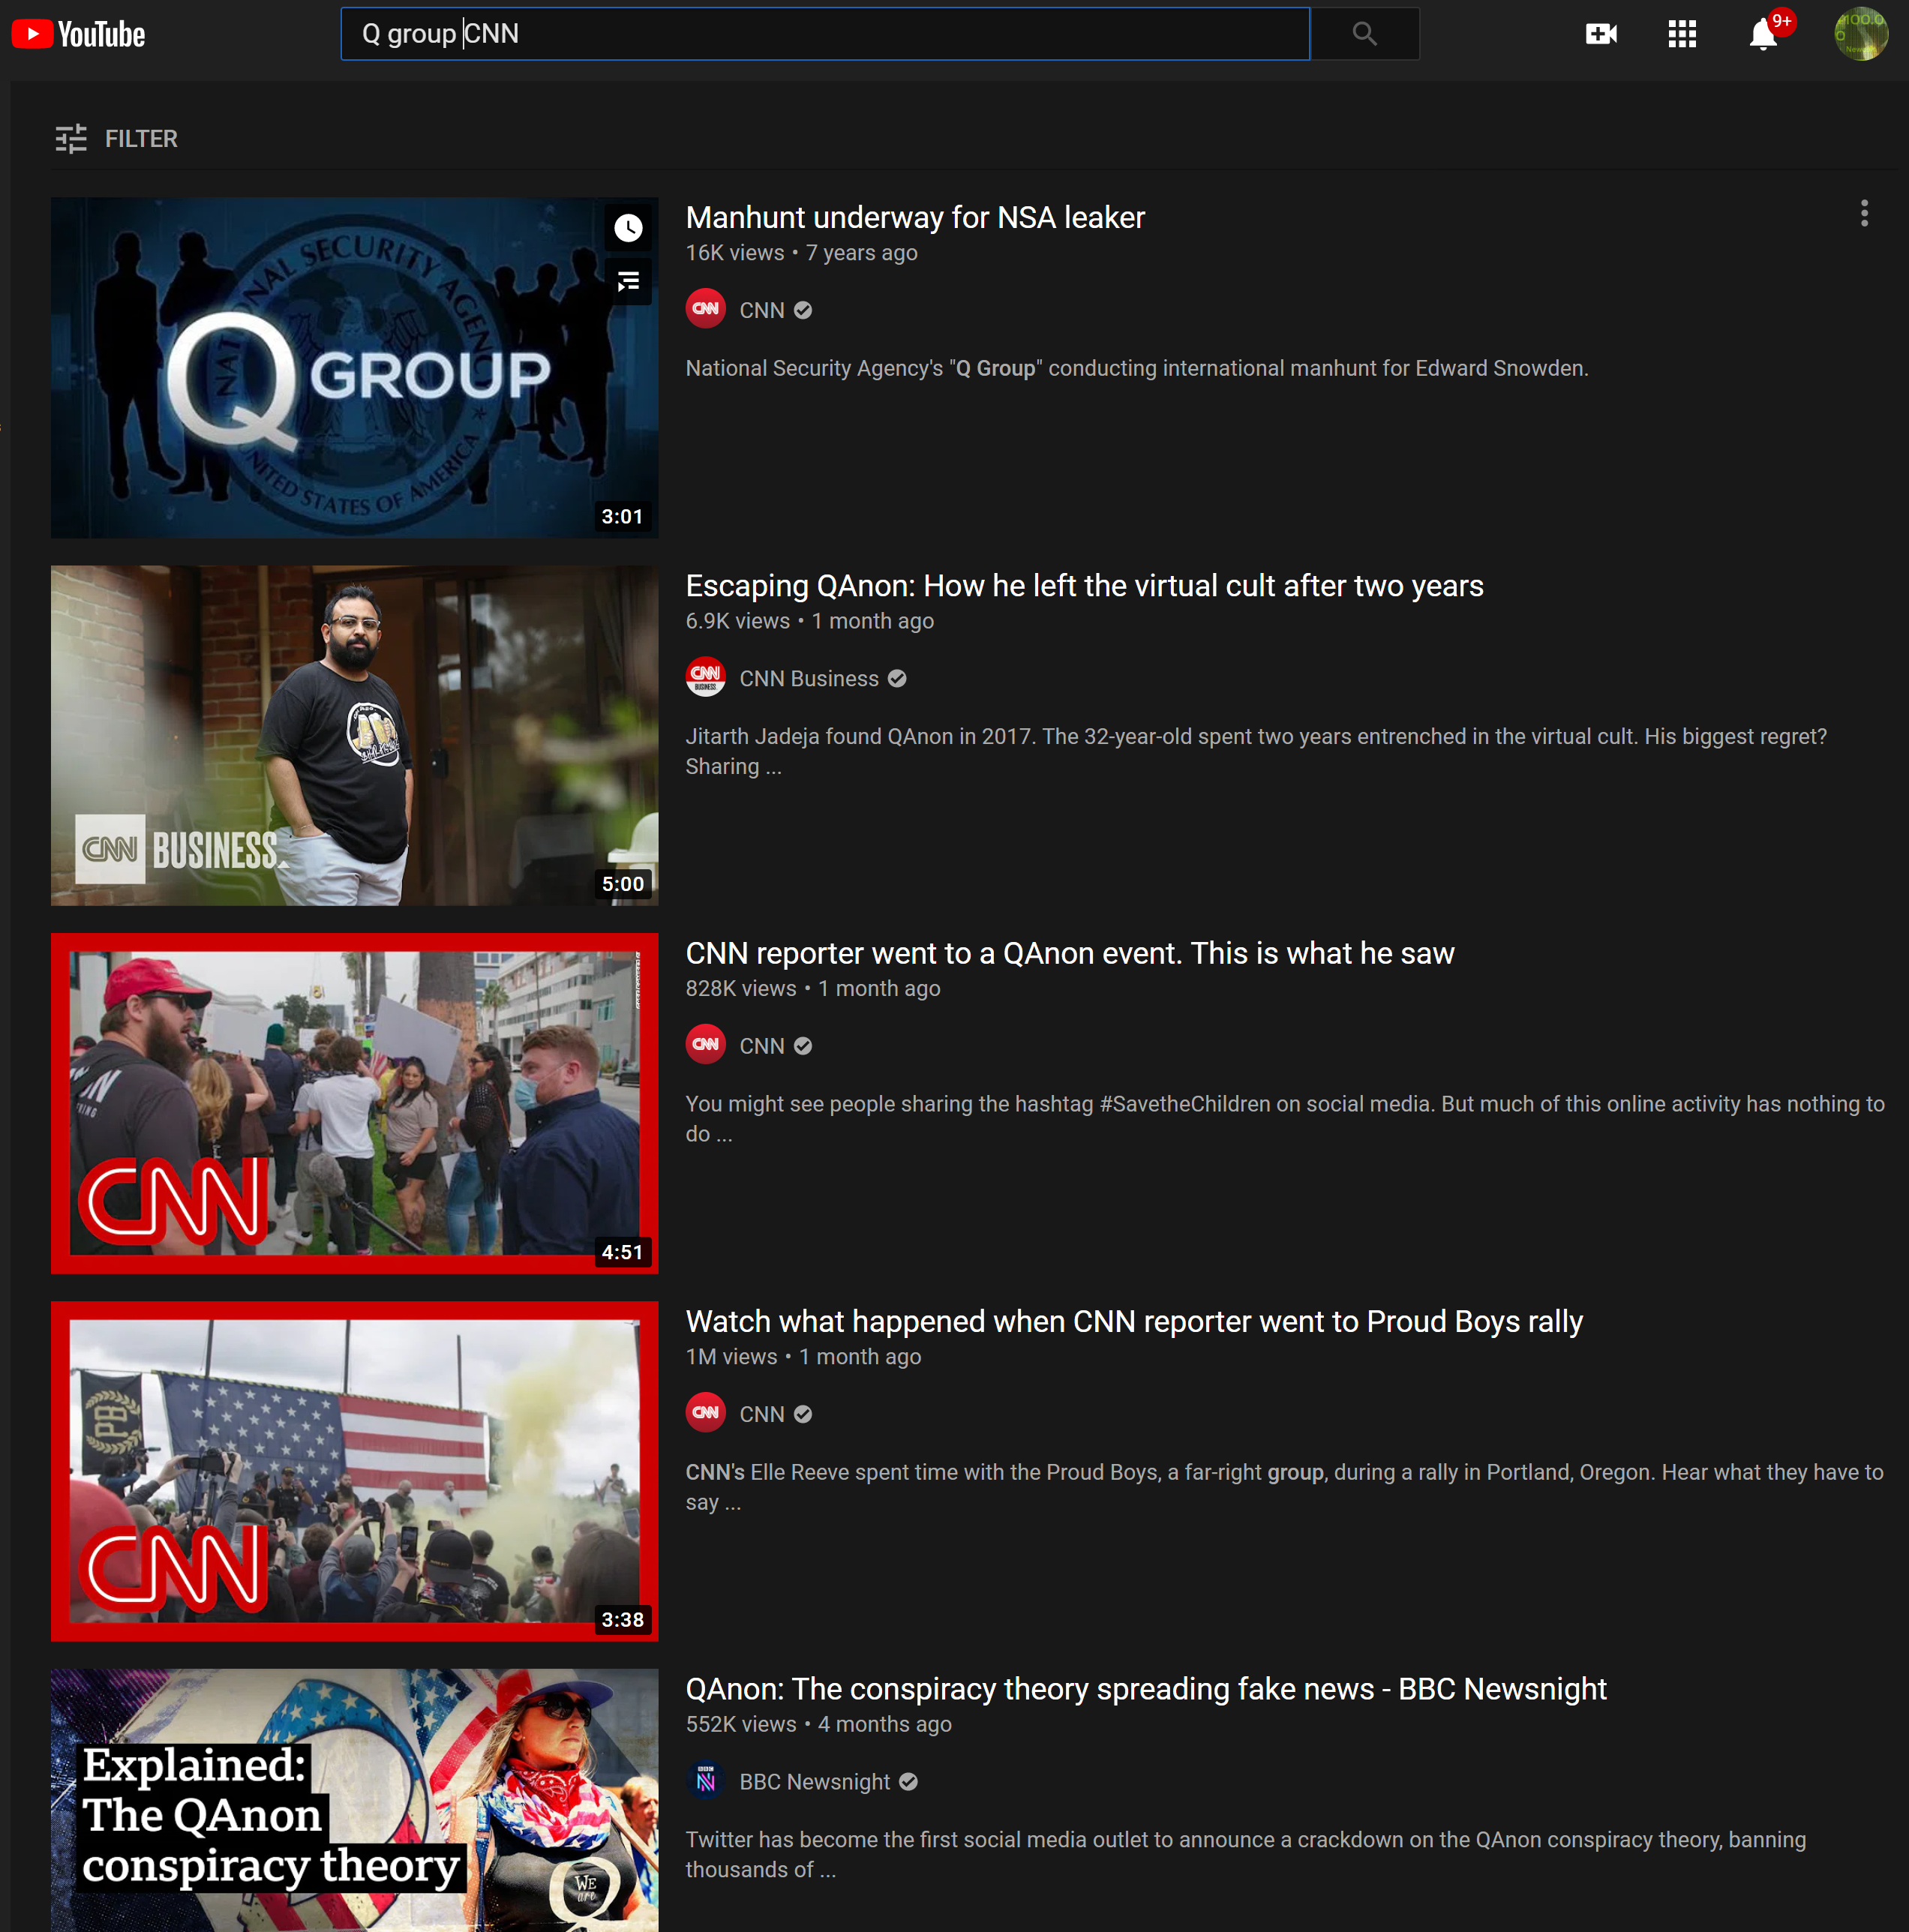Play the Proud Boys rally flag thumbnail
Screen dimensions: 1909x1932
(x=354, y=1472)
